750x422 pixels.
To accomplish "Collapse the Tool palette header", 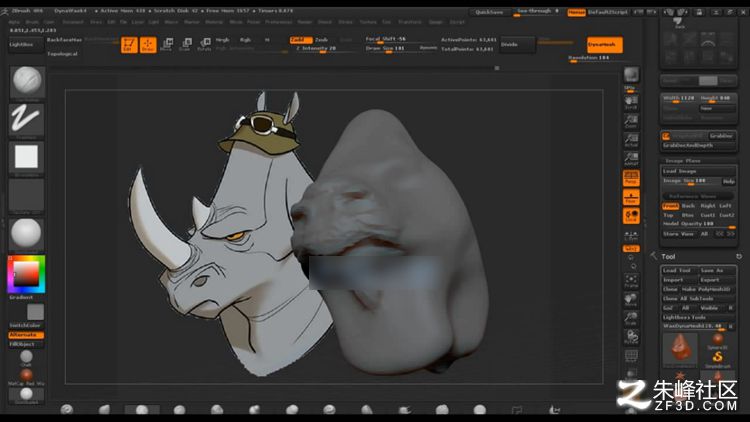I will tap(668, 256).
